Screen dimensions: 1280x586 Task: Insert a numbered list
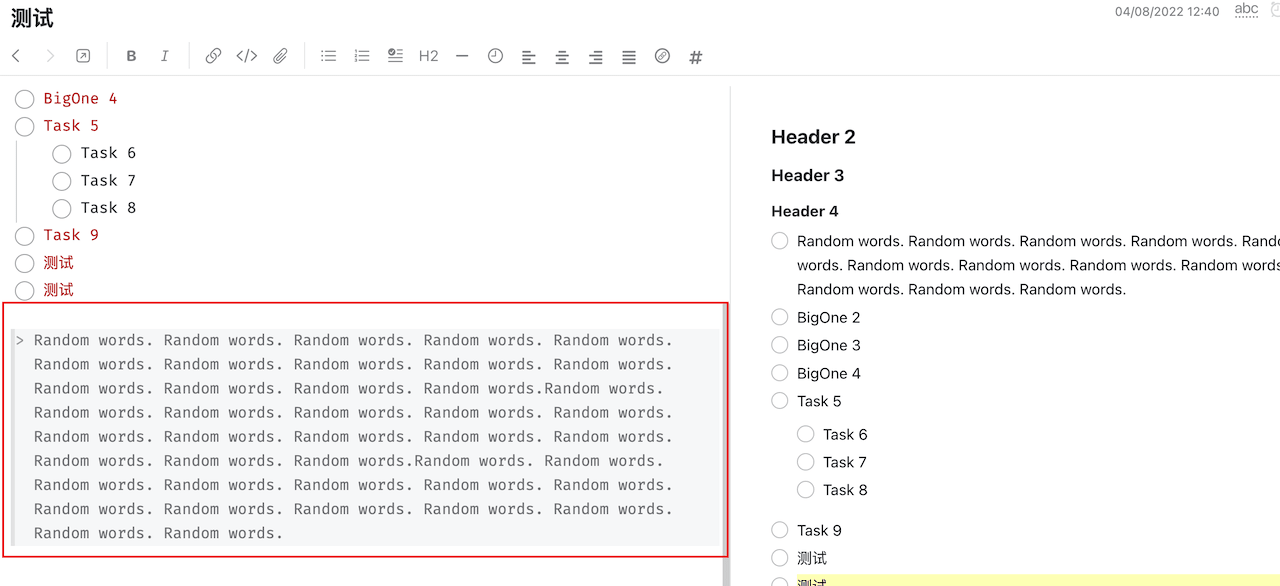point(362,56)
